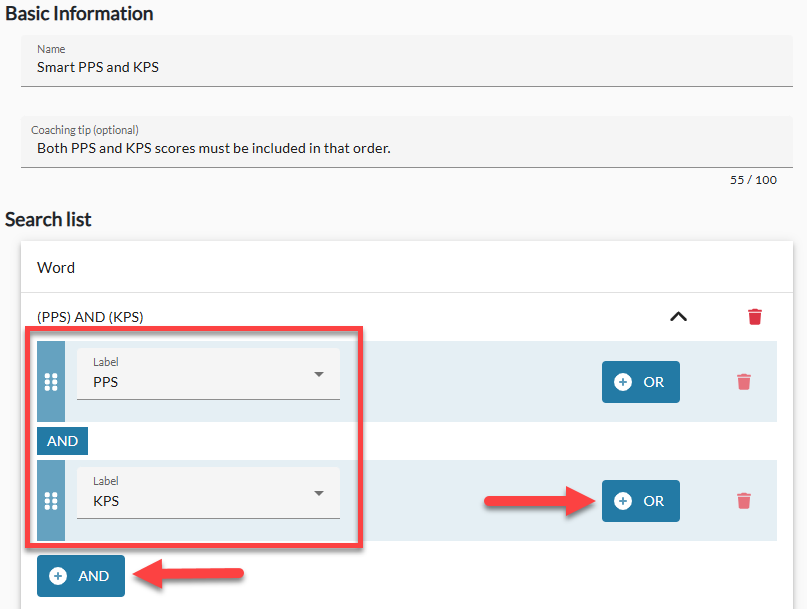
Task: Open the Label combo box showing KPS
Action: point(208,493)
